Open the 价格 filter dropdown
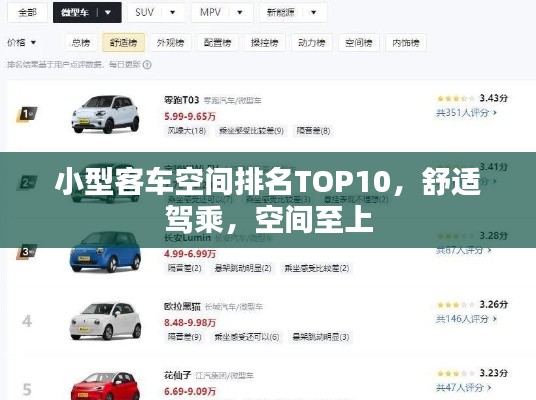536x400 pixels. (22, 43)
